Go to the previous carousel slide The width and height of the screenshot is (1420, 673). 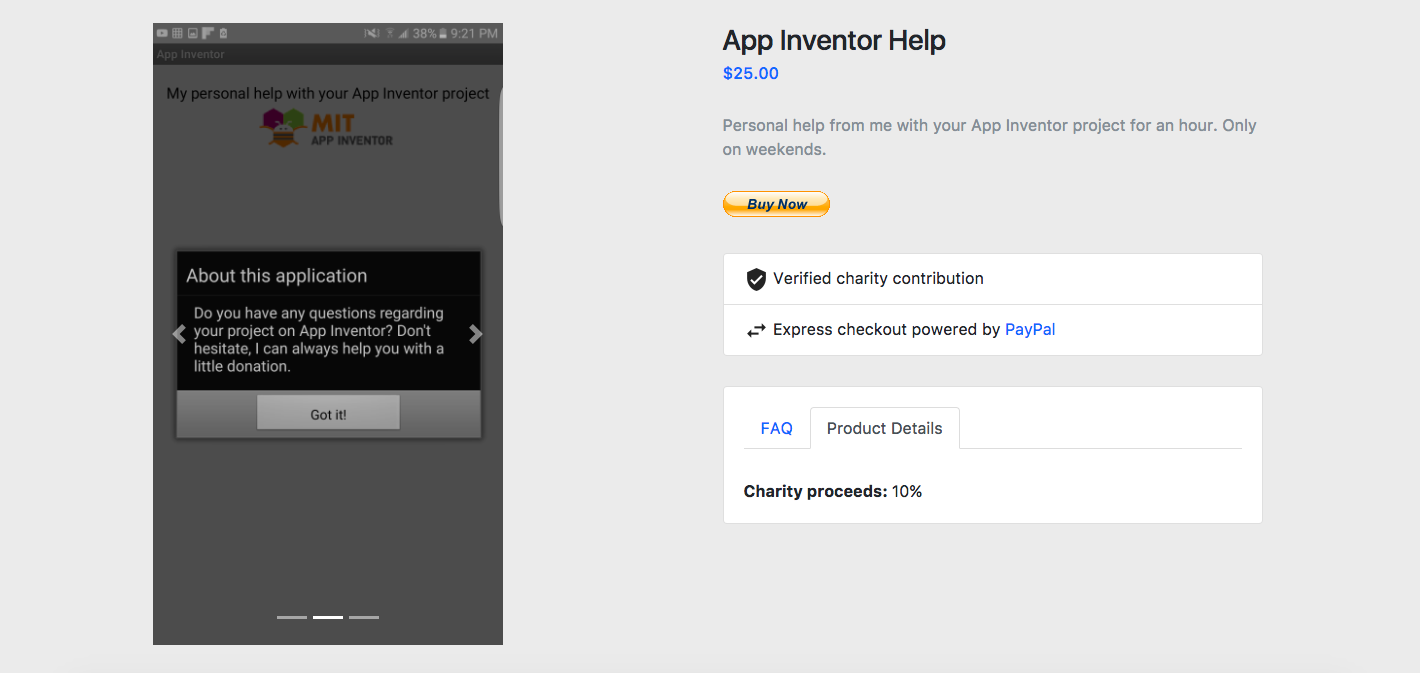(179, 335)
